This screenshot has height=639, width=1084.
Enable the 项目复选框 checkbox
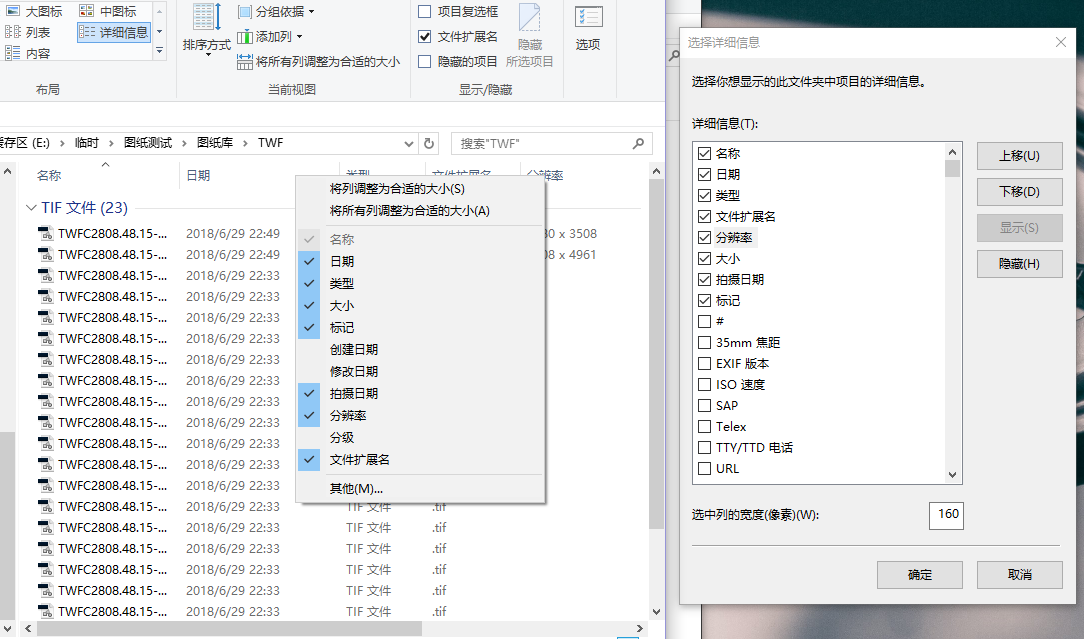[425, 12]
